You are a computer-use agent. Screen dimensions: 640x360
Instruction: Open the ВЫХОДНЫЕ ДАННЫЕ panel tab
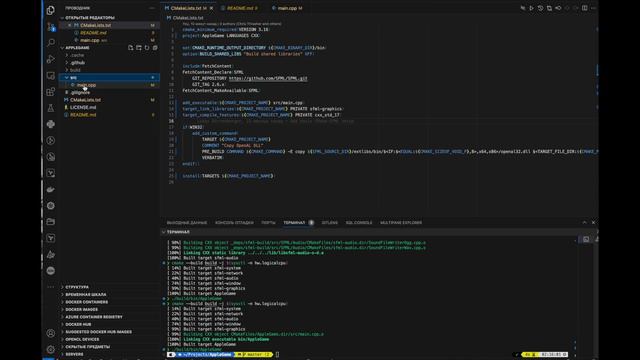(x=187, y=223)
